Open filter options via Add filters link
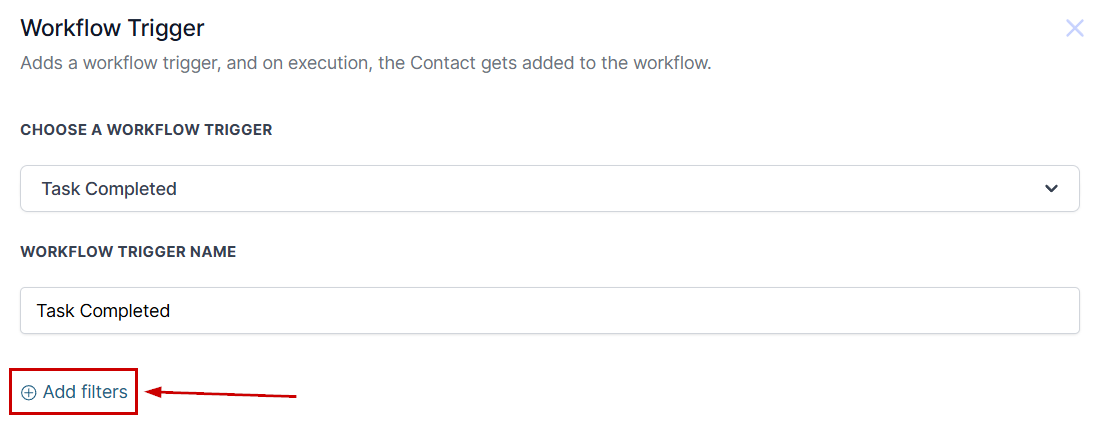The height and width of the screenshot is (431, 1106). pyautogui.click(x=74, y=392)
